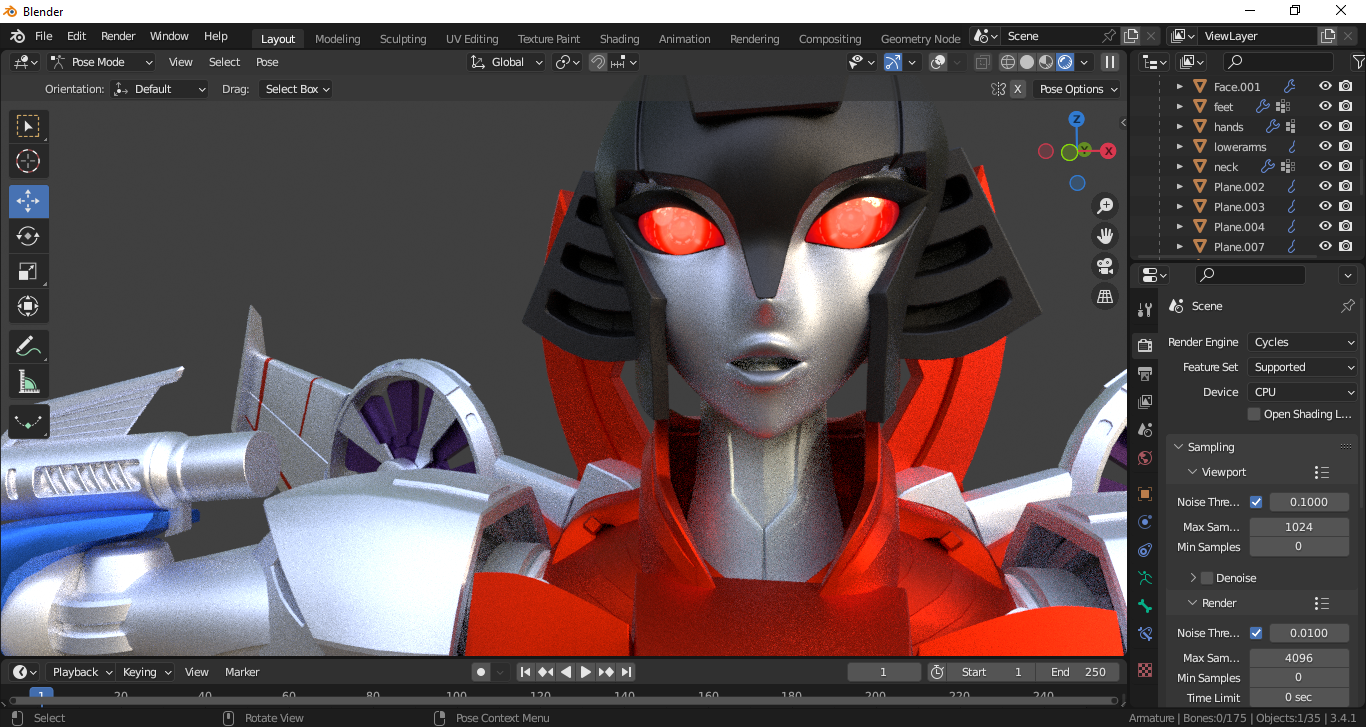
Task: Toggle the camera view icon
Action: 1105,266
